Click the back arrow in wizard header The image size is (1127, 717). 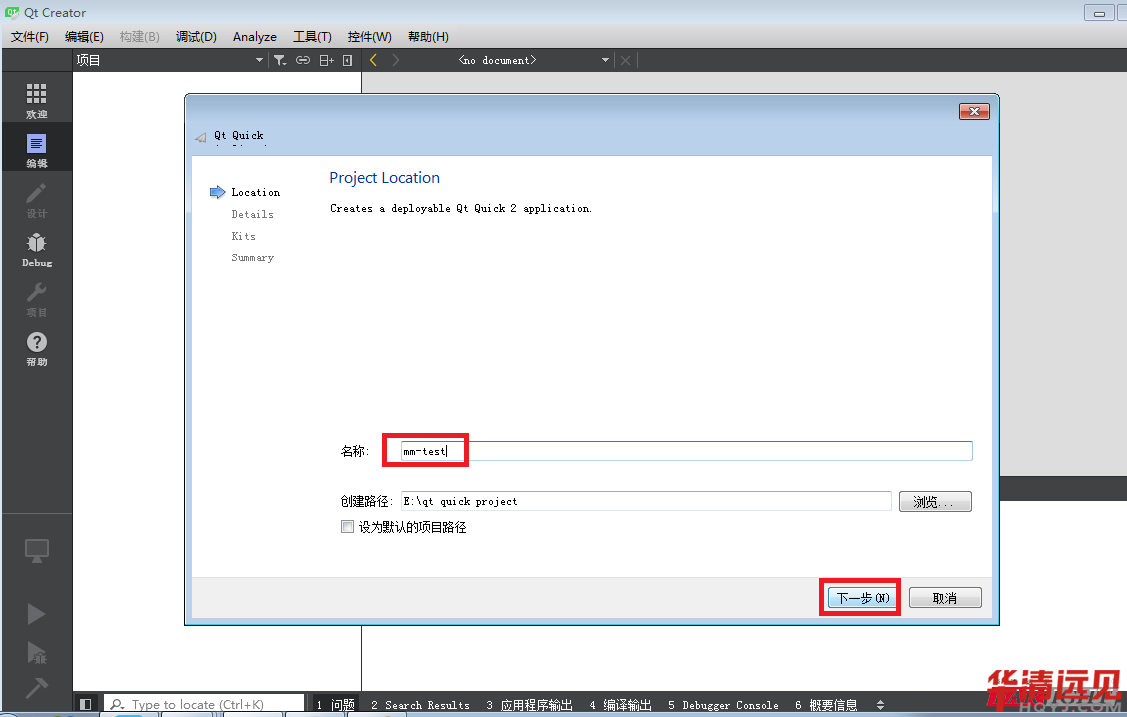pyautogui.click(x=201, y=138)
